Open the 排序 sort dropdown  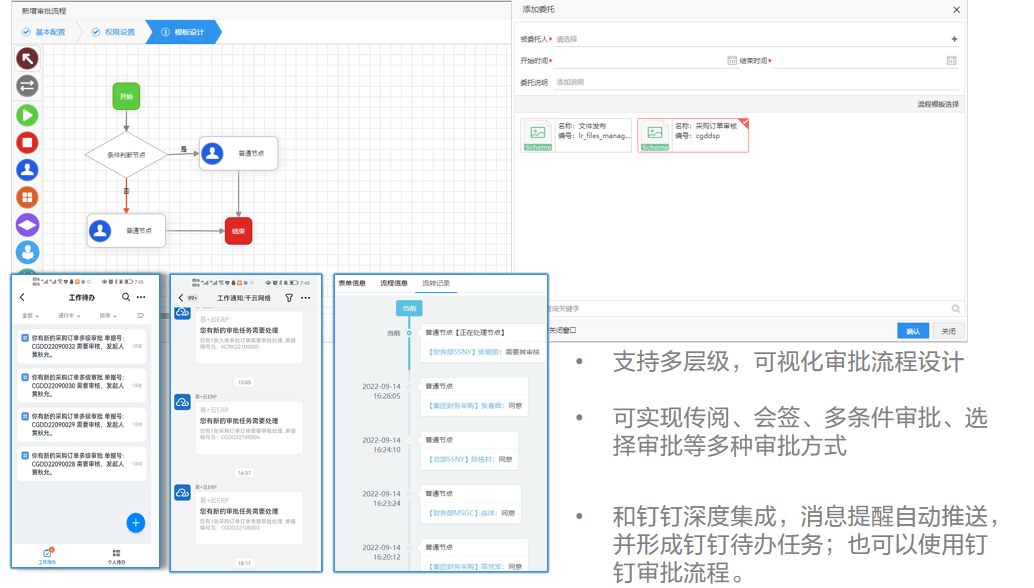[x=107, y=316]
